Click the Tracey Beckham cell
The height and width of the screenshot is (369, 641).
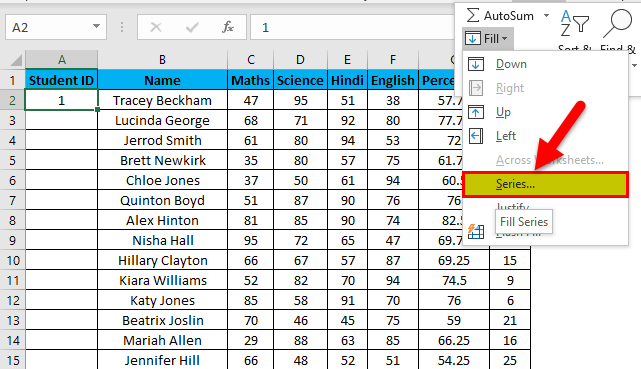(162, 100)
